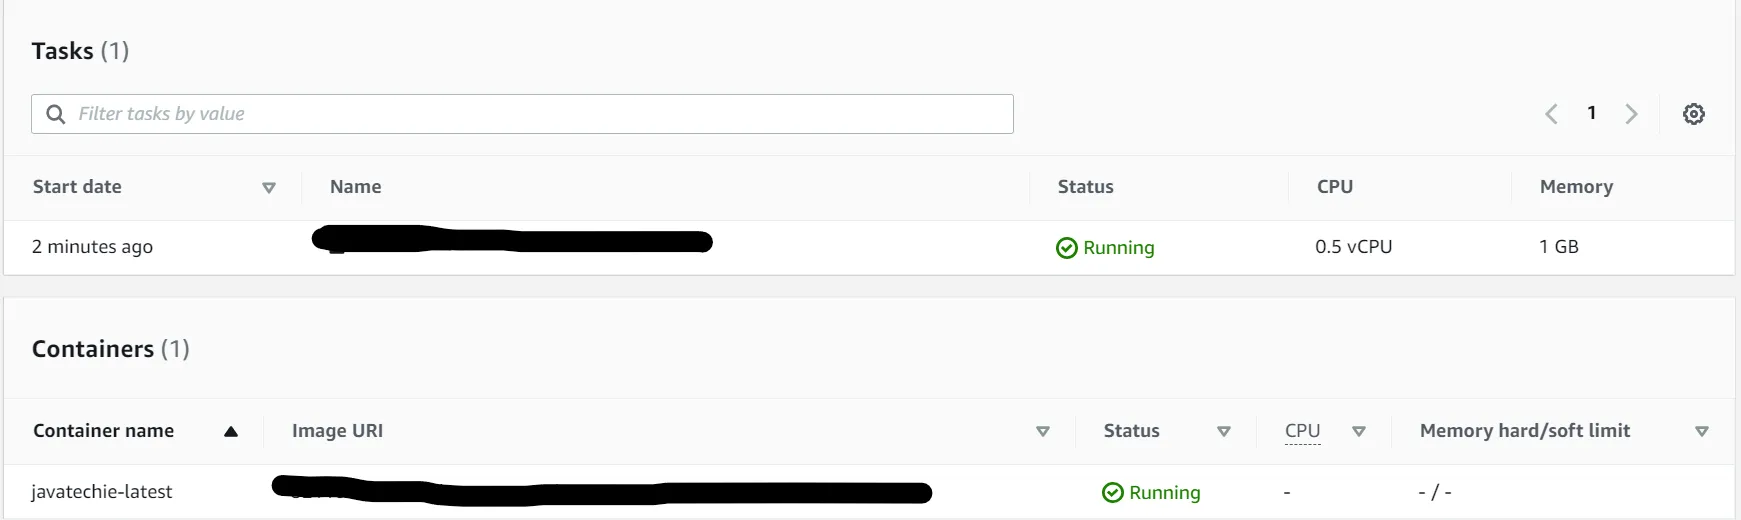Sort ascending by Container name arrow
The image size is (1741, 520).
tap(231, 432)
